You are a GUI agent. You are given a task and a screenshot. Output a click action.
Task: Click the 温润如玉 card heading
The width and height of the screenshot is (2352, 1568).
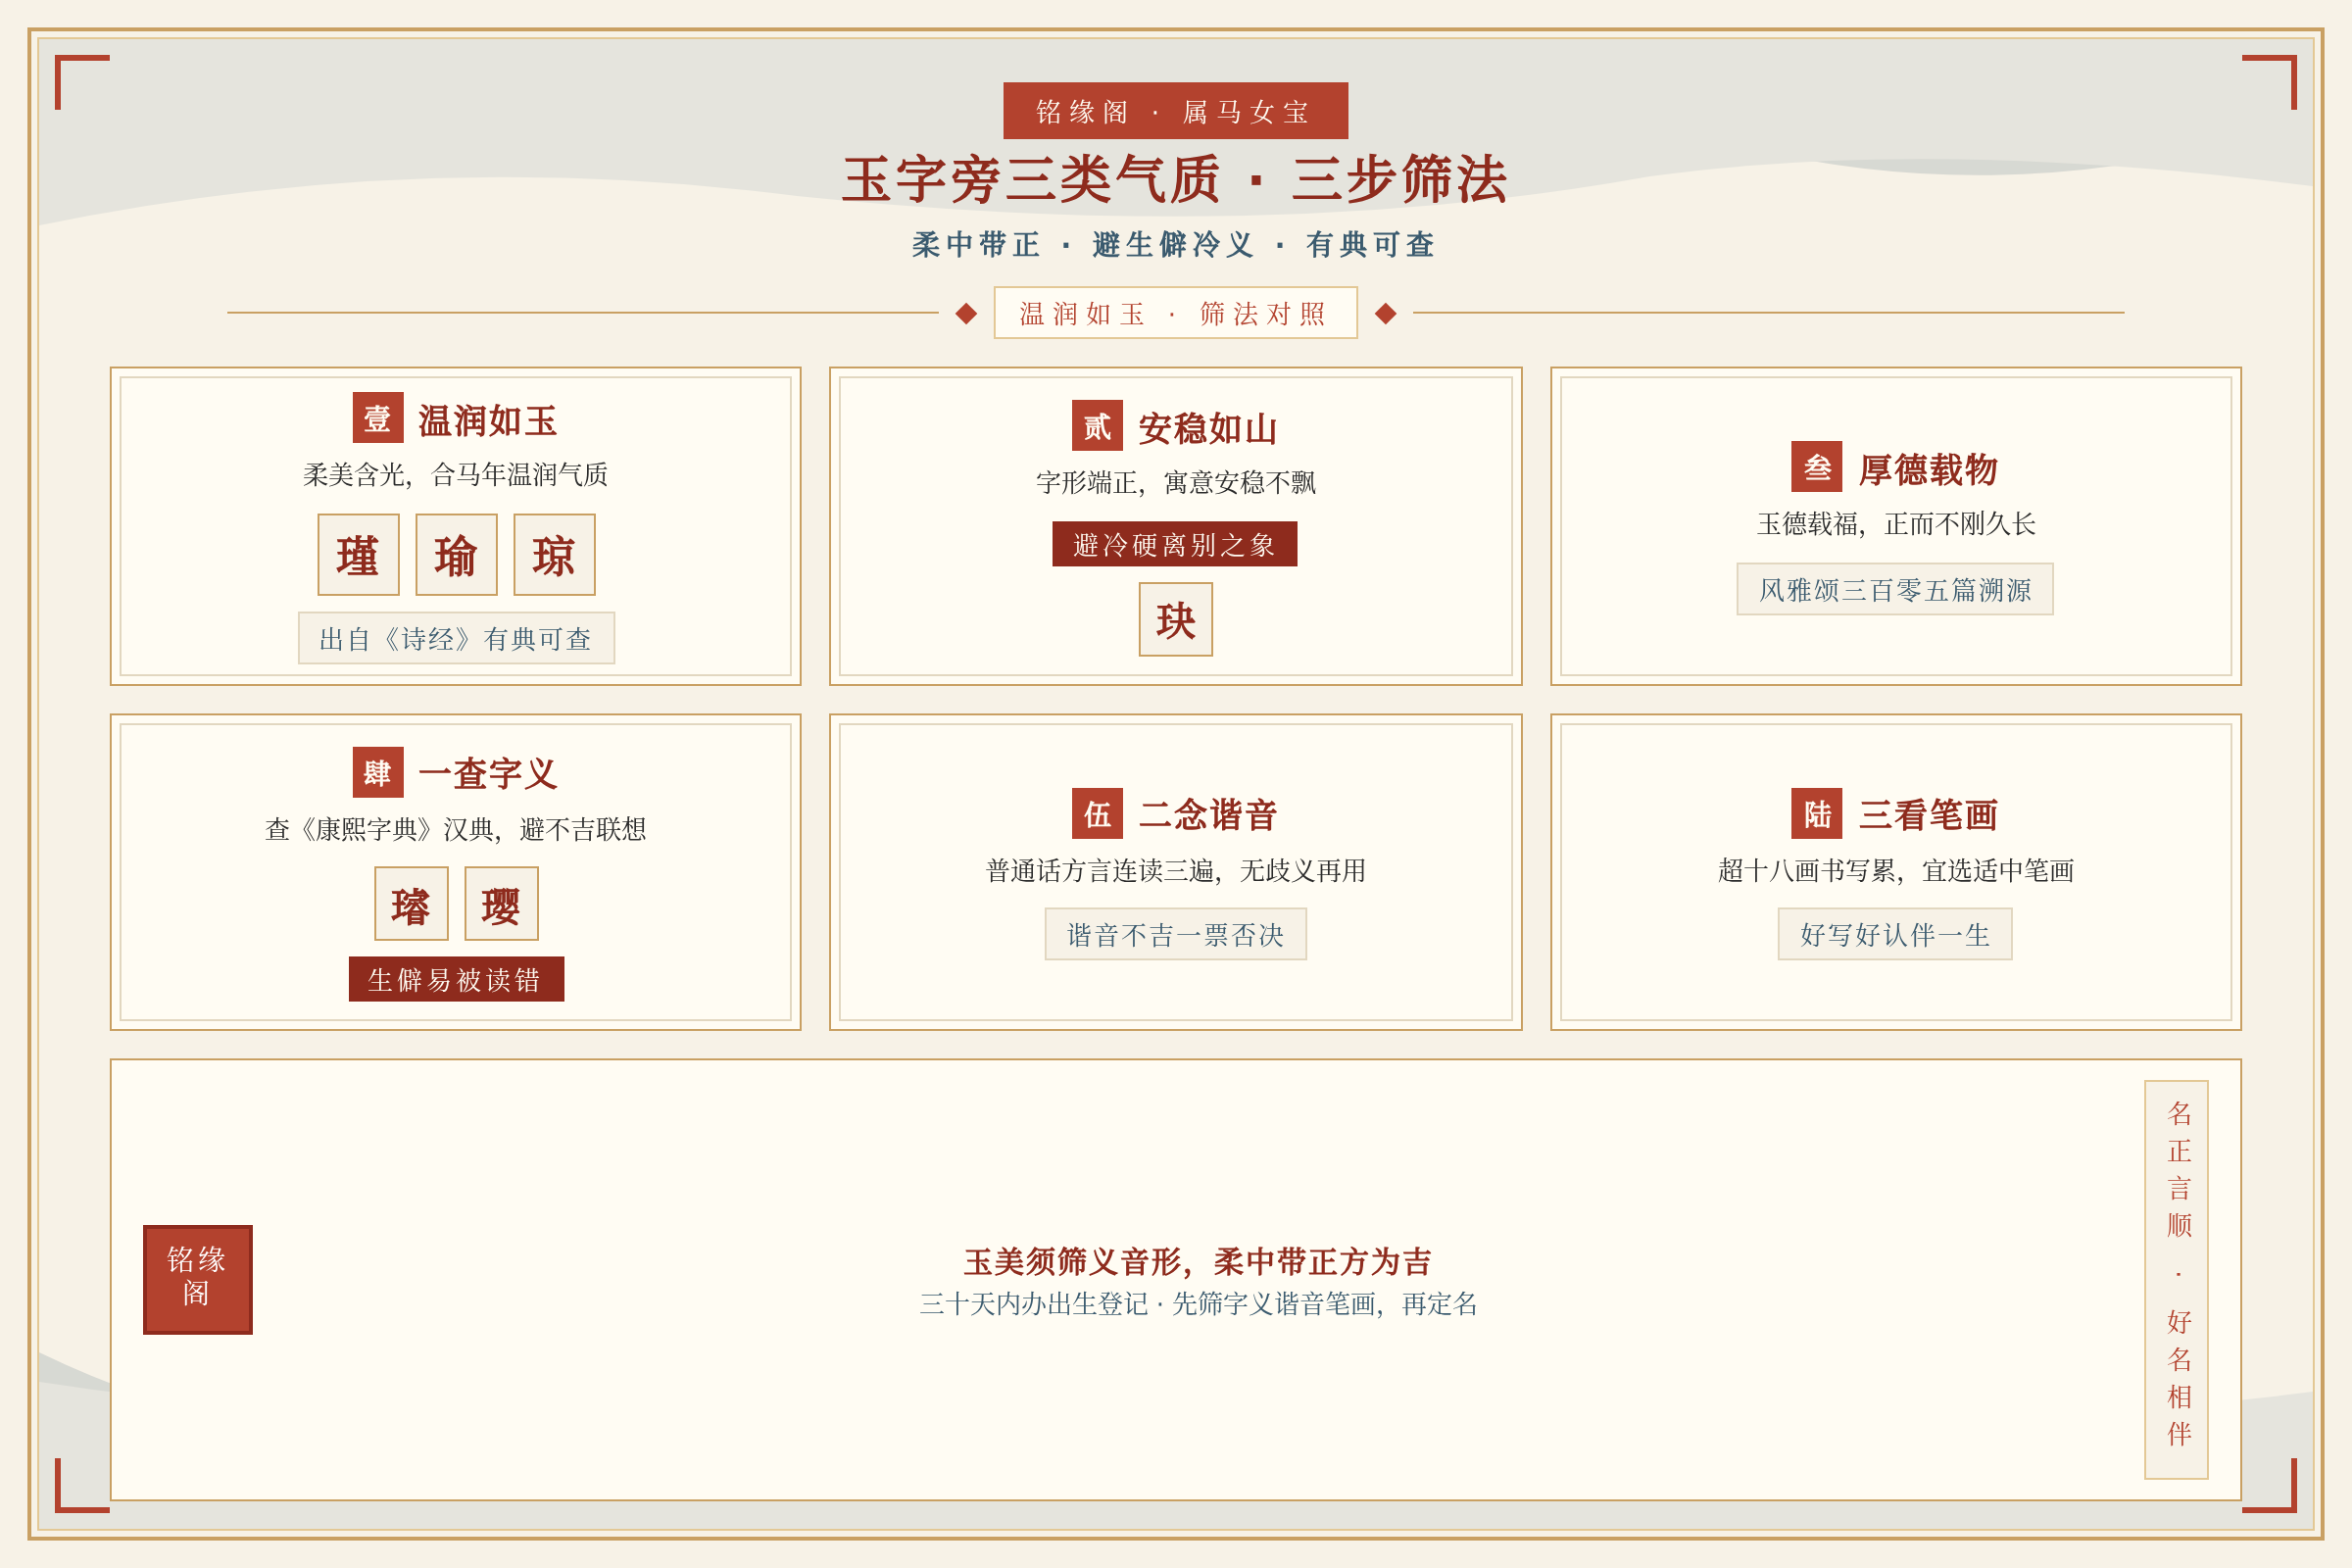point(487,420)
